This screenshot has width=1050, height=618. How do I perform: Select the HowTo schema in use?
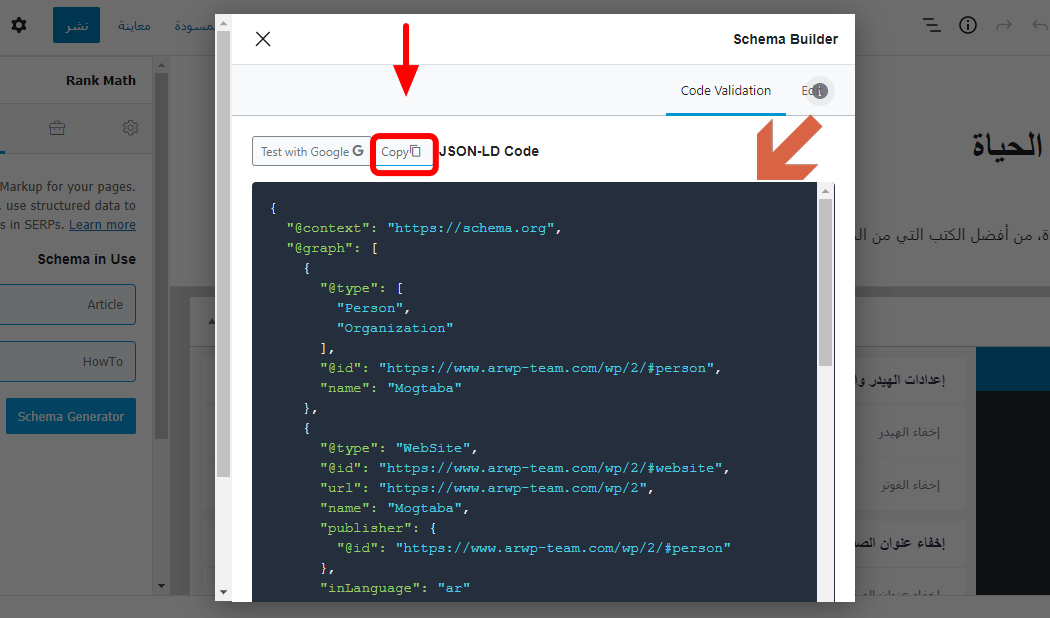[x=68, y=361]
